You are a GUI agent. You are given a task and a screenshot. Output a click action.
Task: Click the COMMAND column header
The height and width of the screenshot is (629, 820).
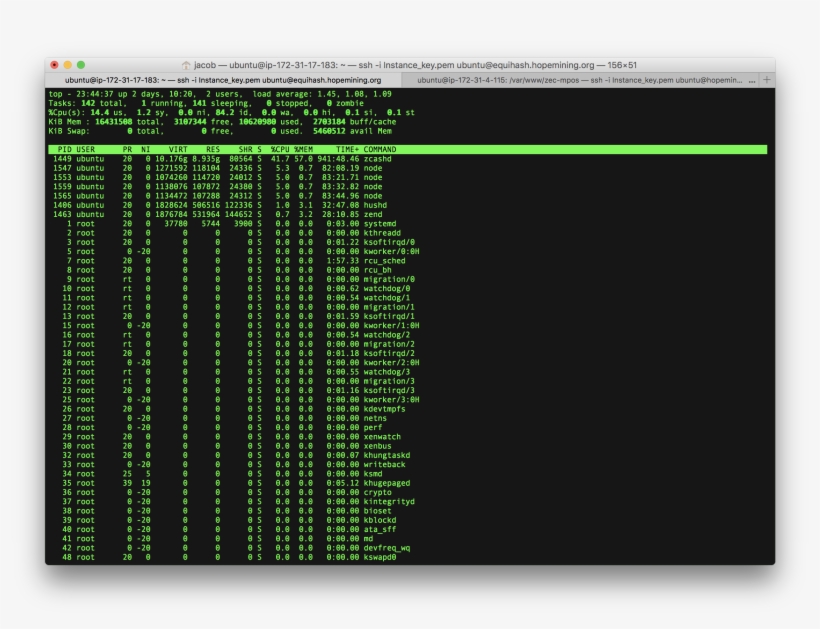coord(380,150)
